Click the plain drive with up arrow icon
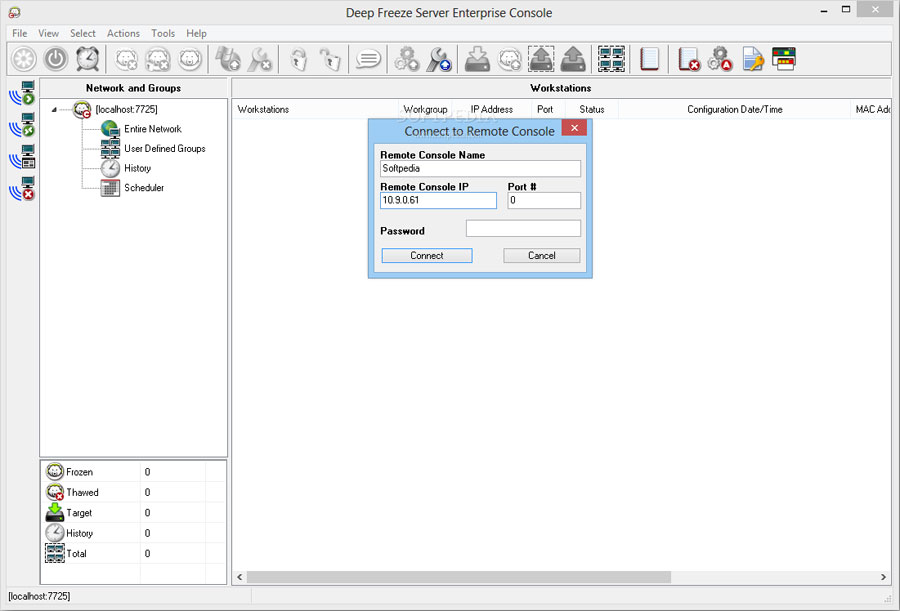 tap(573, 59)
